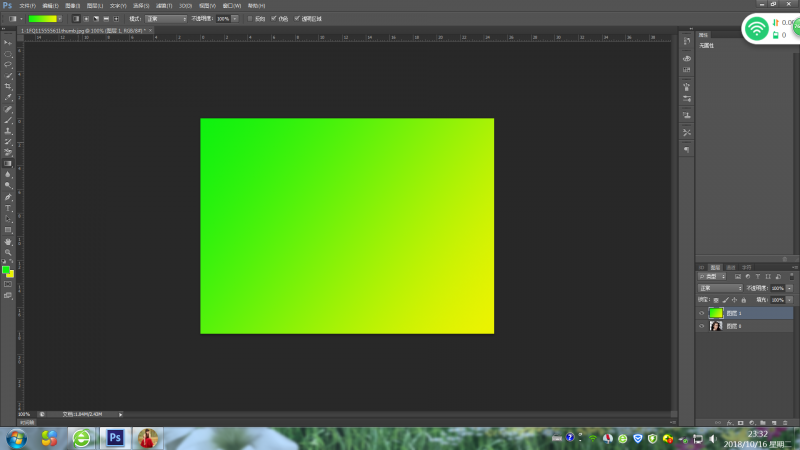Select the portrait layer 图层 0 thumbnail
This screenshot has width=800, height=450.
[716, 326]
